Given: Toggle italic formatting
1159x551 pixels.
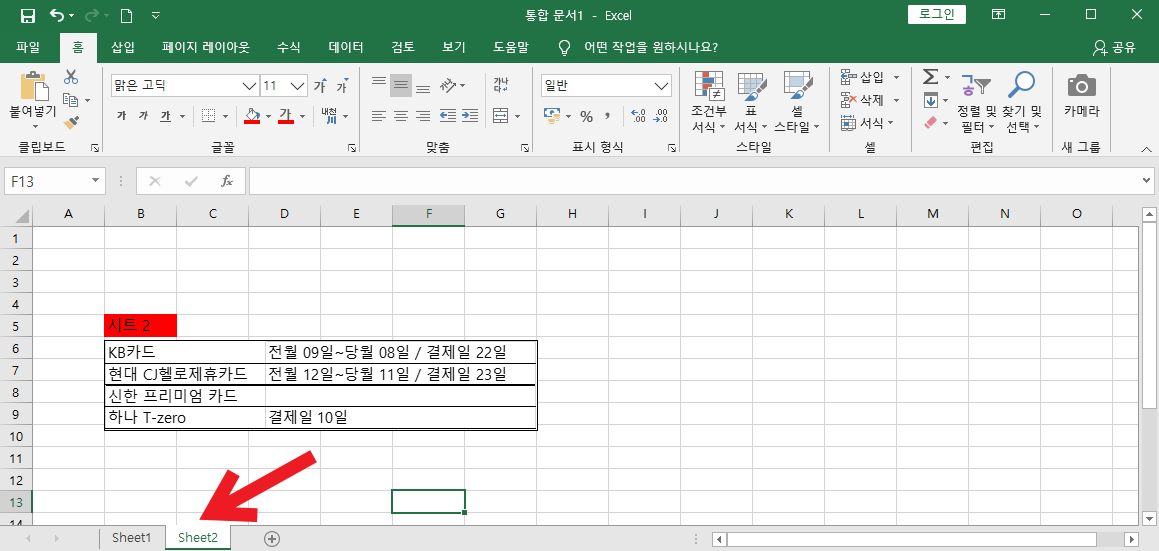Looking at the screenshot, I should [143, 115].
